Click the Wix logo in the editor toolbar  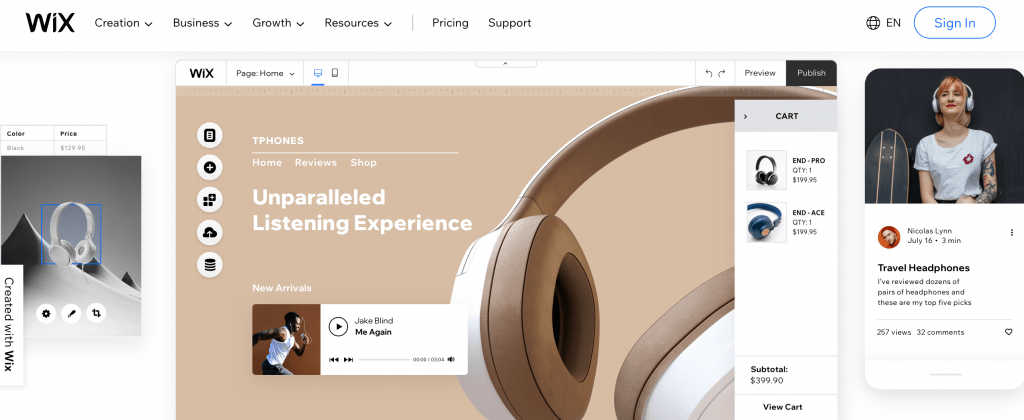201,73
